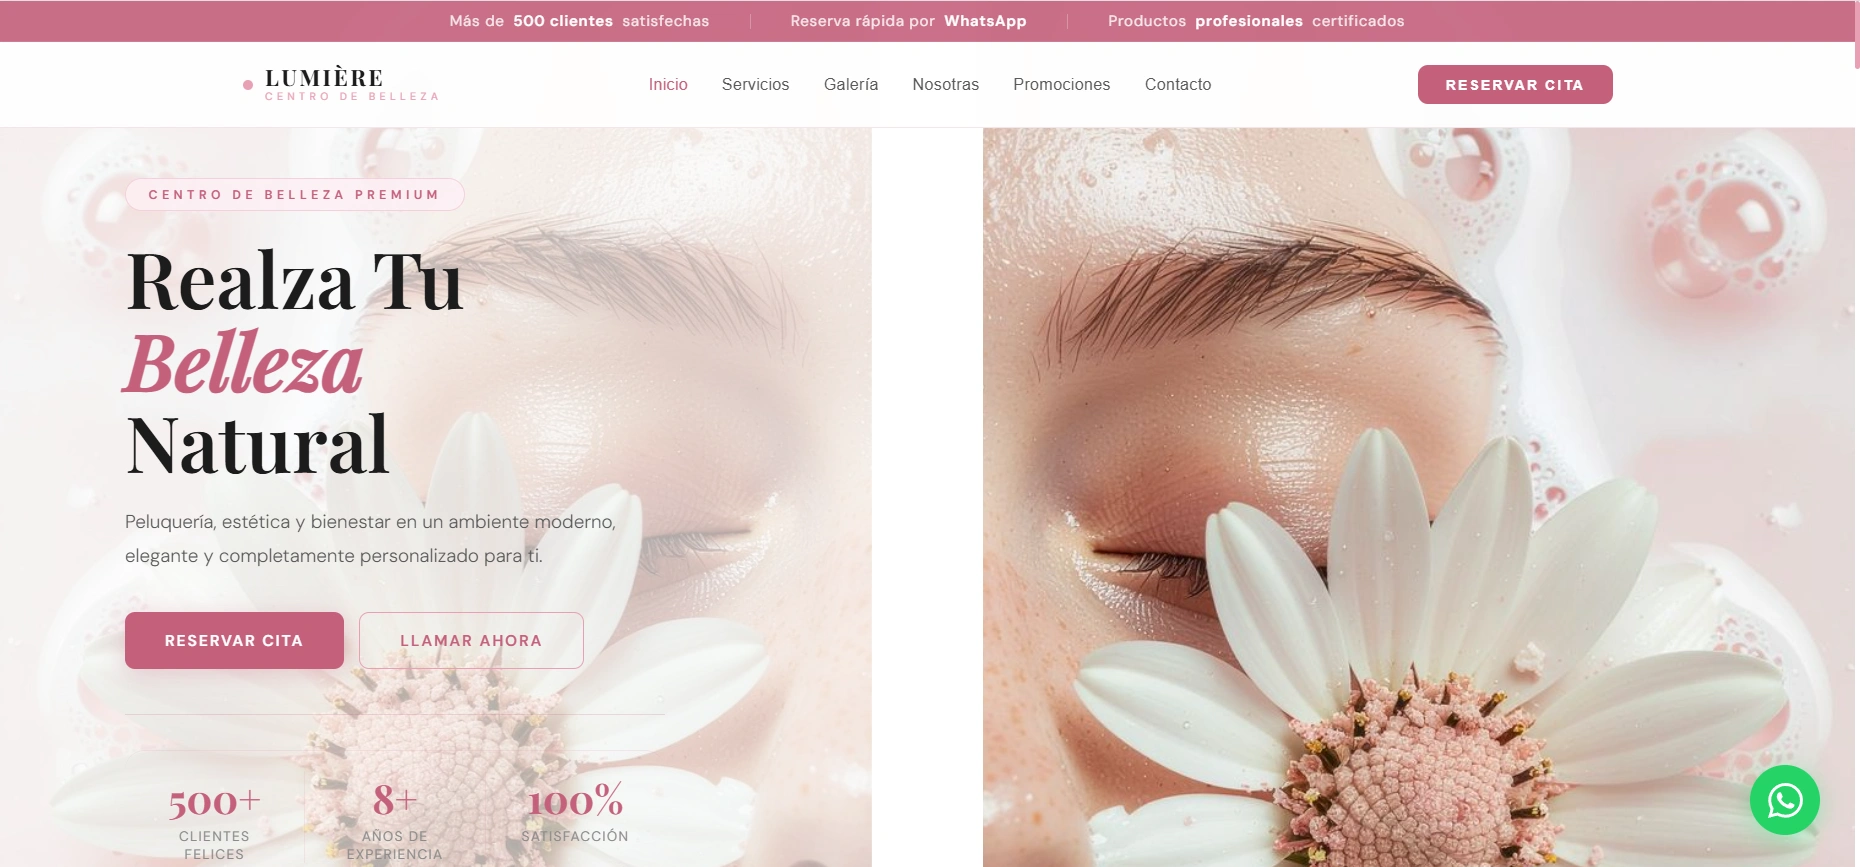Open the Servicios menu item
The image size is (1860, 867).
(755, 85)
